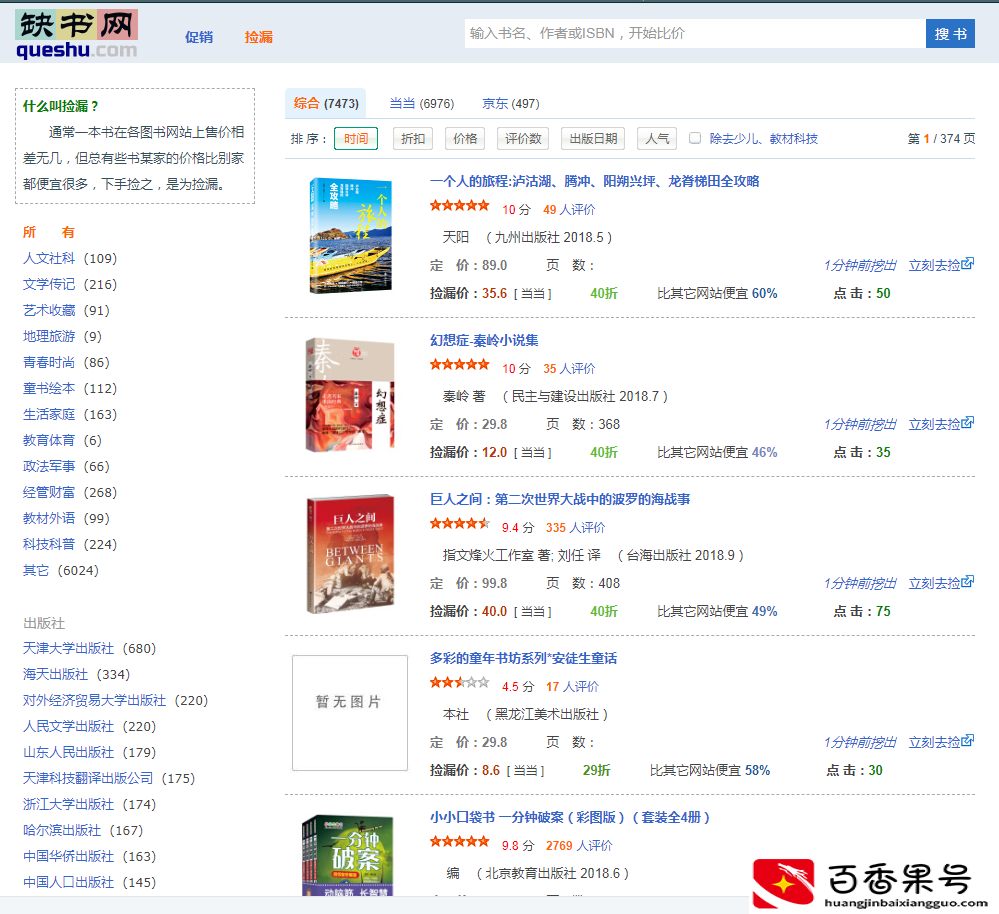Click the 搜书 search button
Viewport: 999px width, 914px height.
coord(950,33)
